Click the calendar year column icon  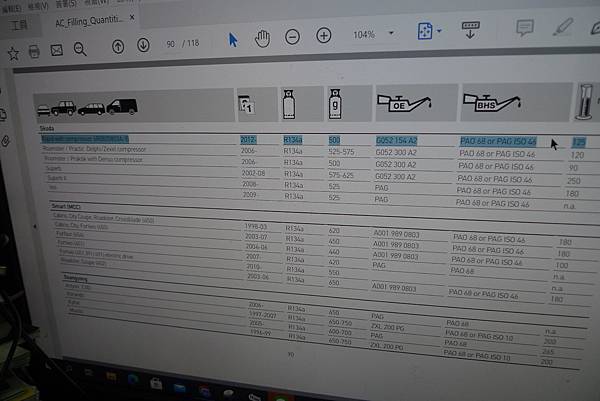(246, 104)
